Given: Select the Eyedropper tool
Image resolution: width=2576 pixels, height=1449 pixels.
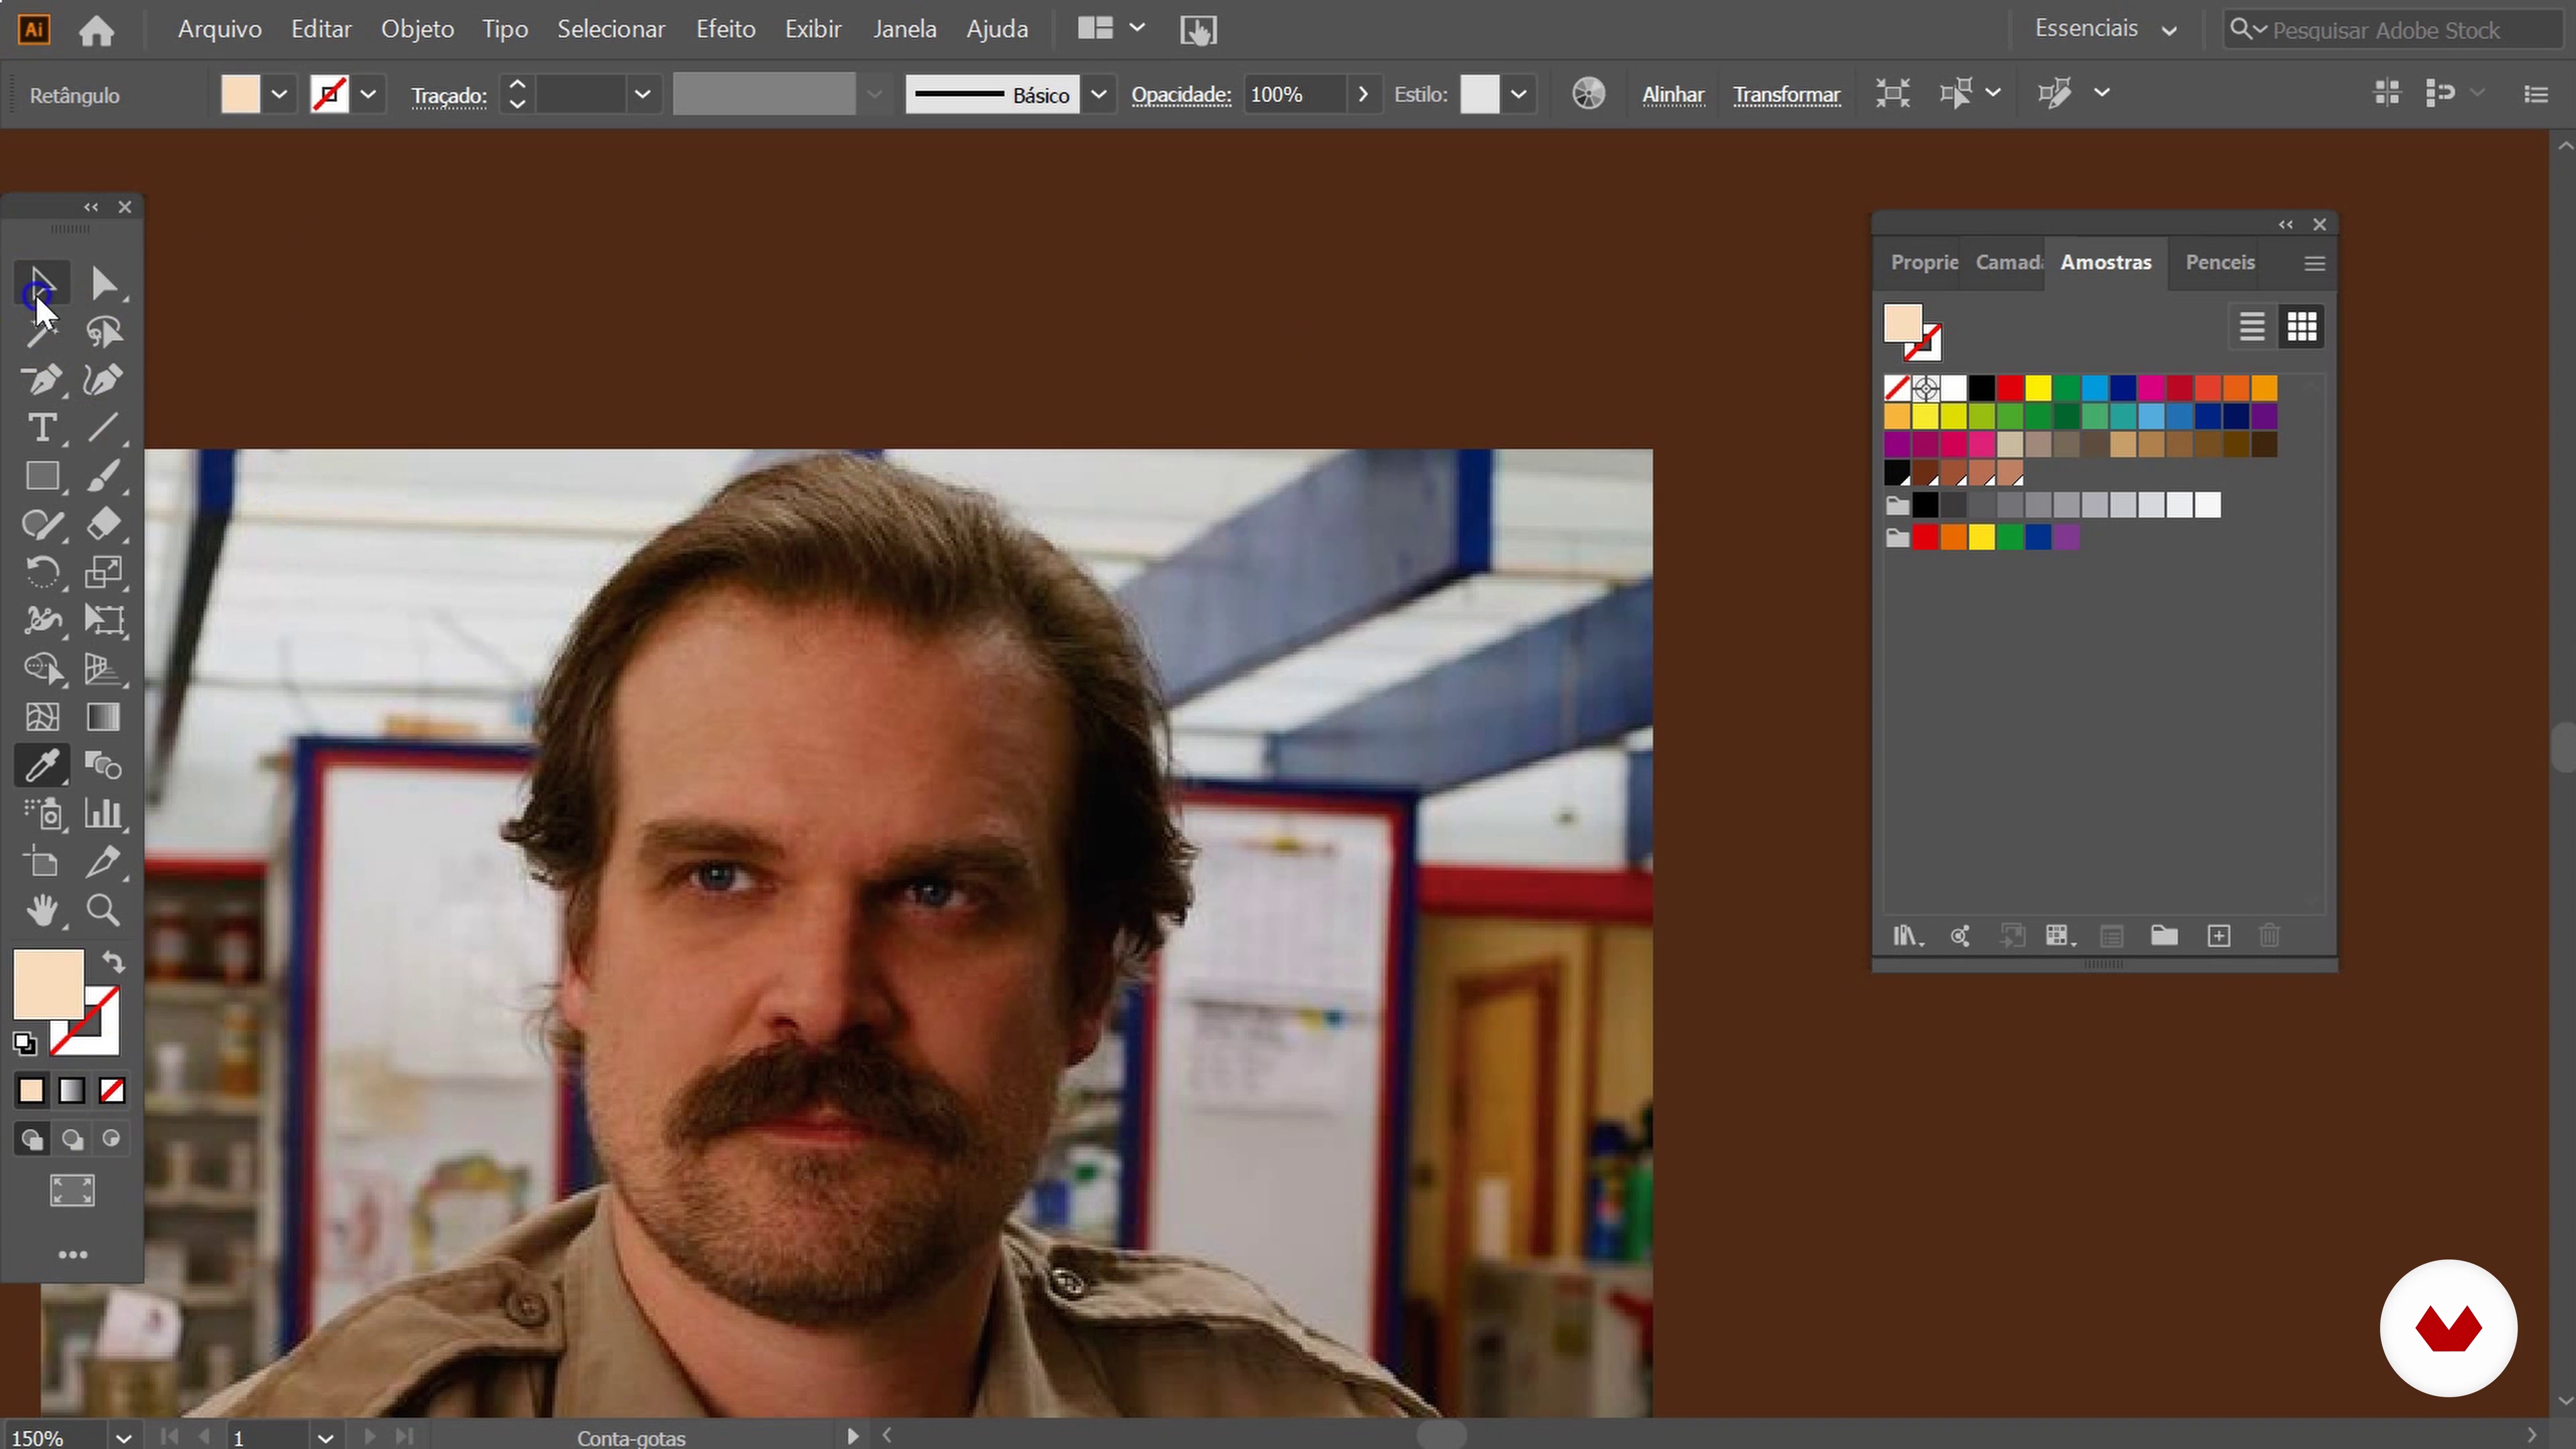Looking at the screenshot, I should (x=41, y=766).
